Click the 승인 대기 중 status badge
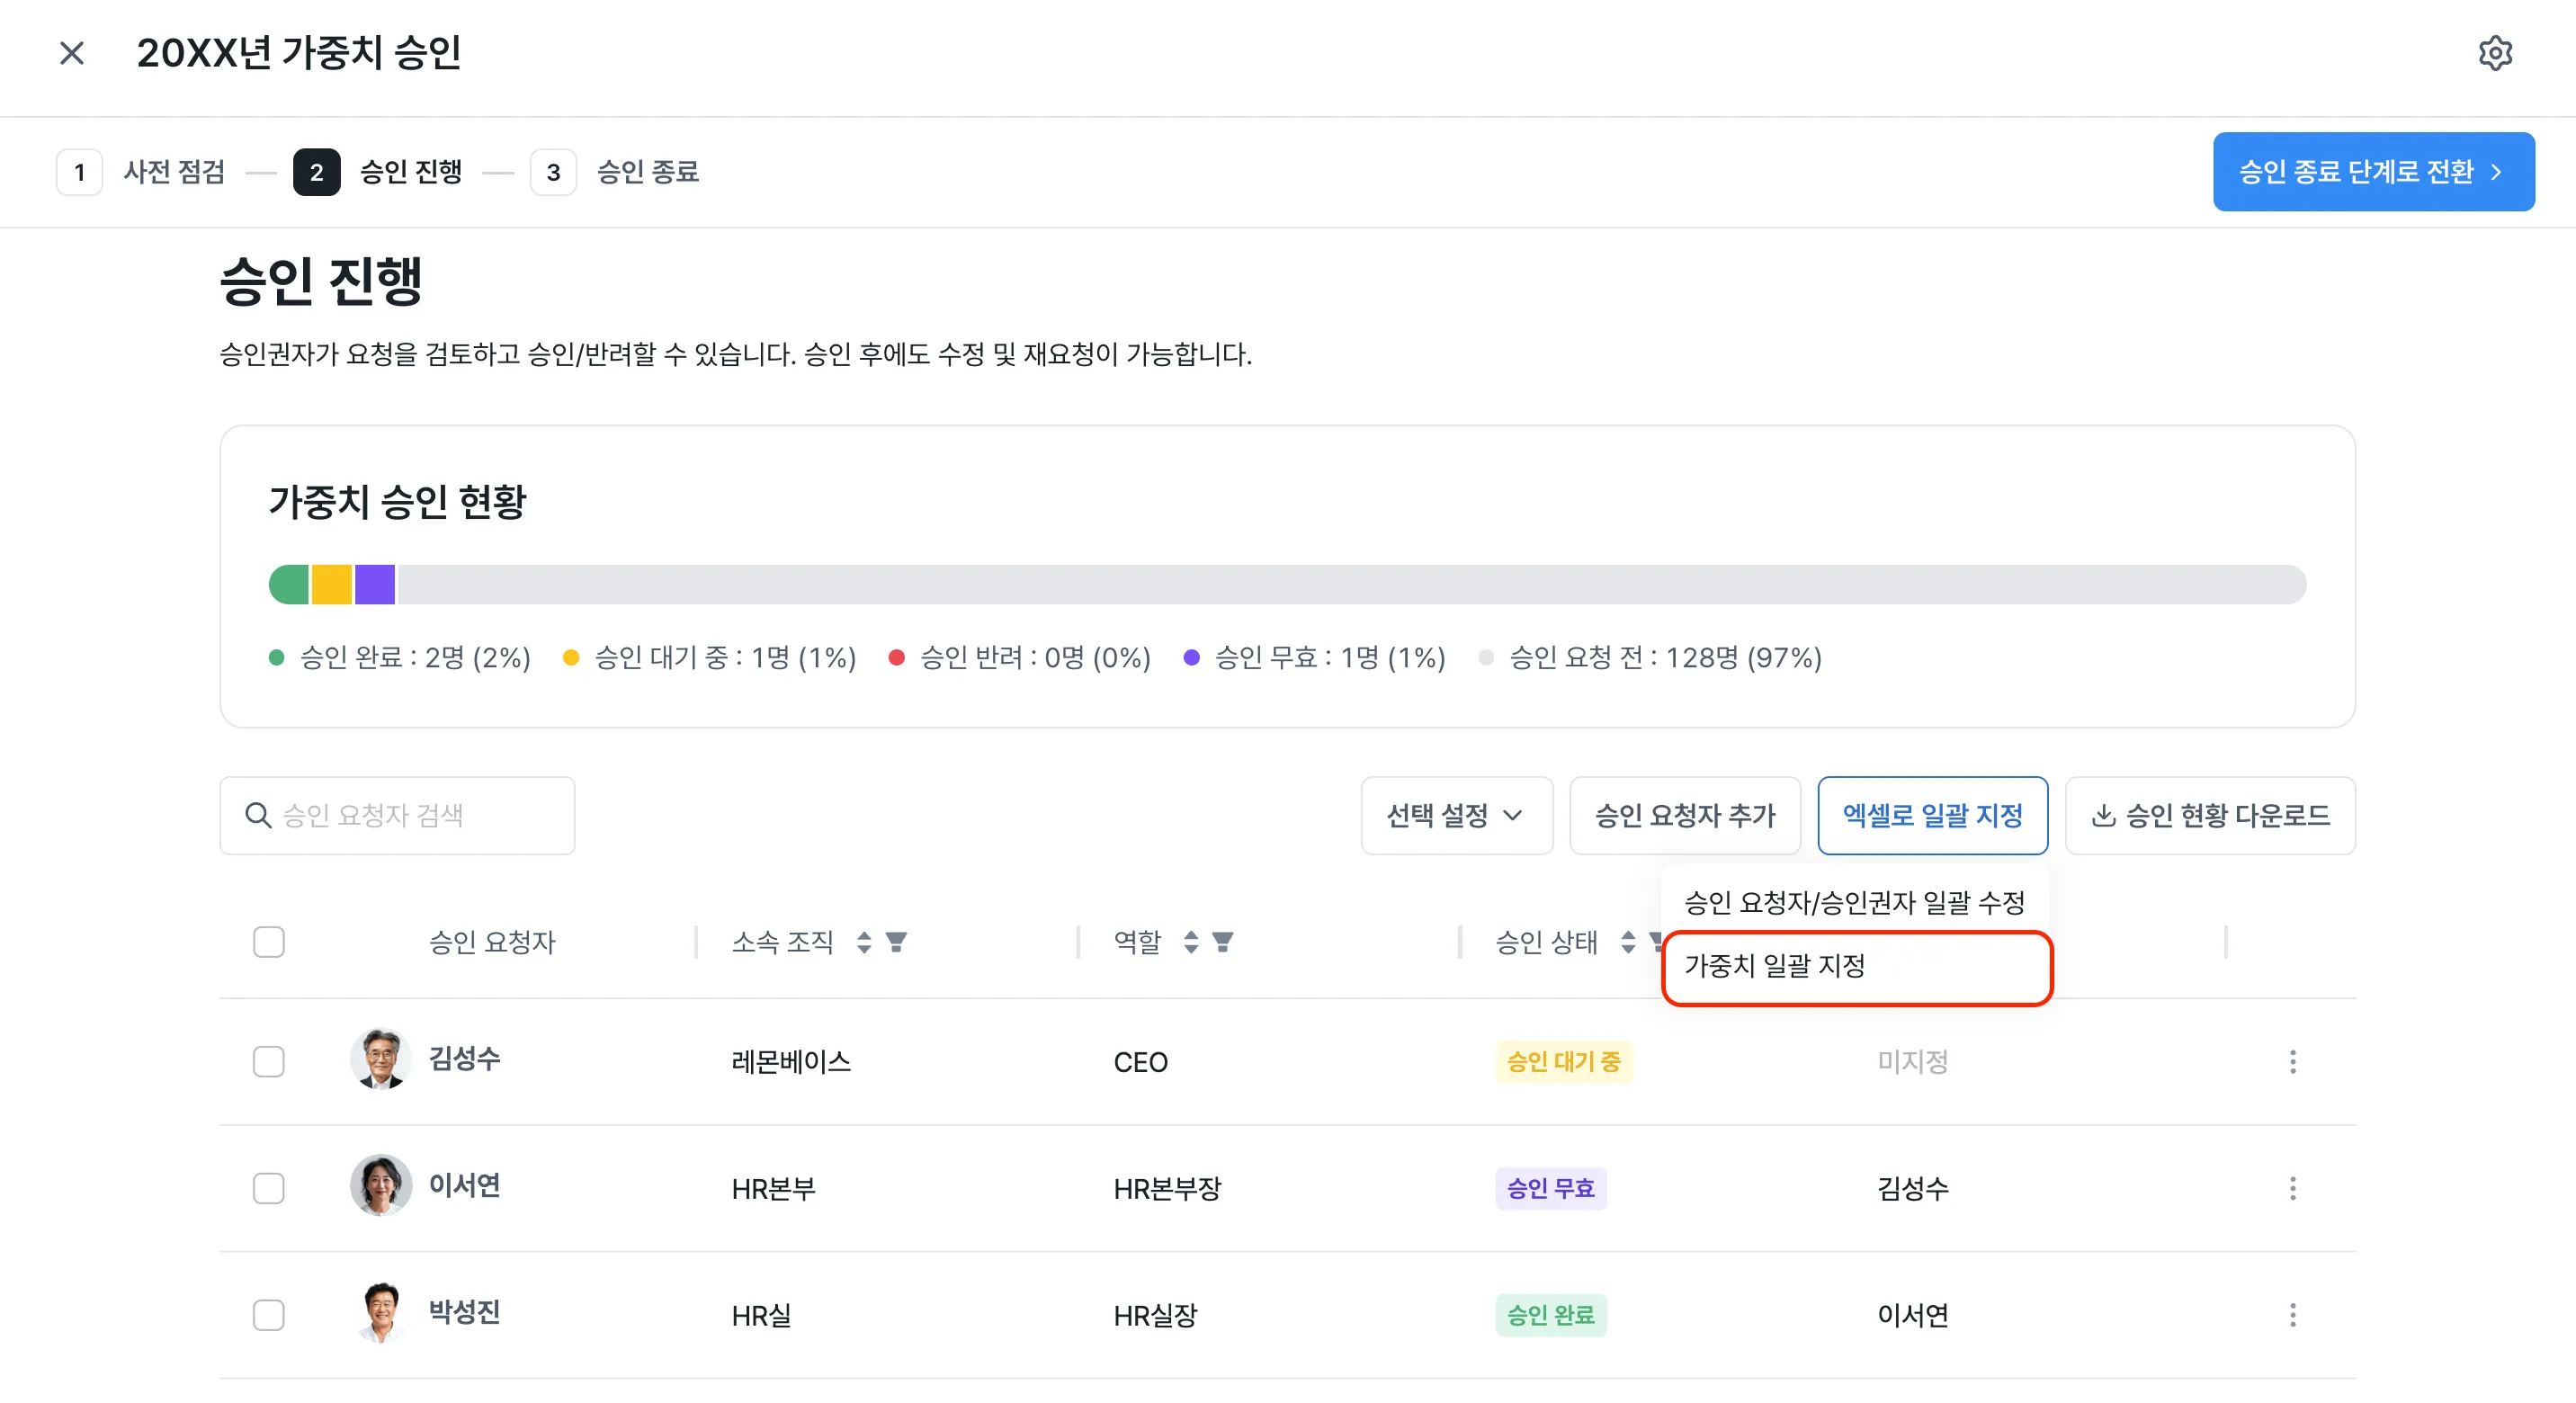 [x=1563, y=1062]
